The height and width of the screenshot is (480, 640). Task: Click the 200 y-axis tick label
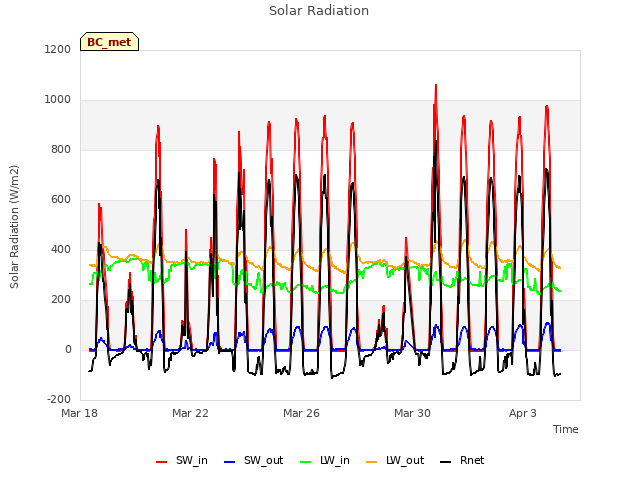click(61, 300)
